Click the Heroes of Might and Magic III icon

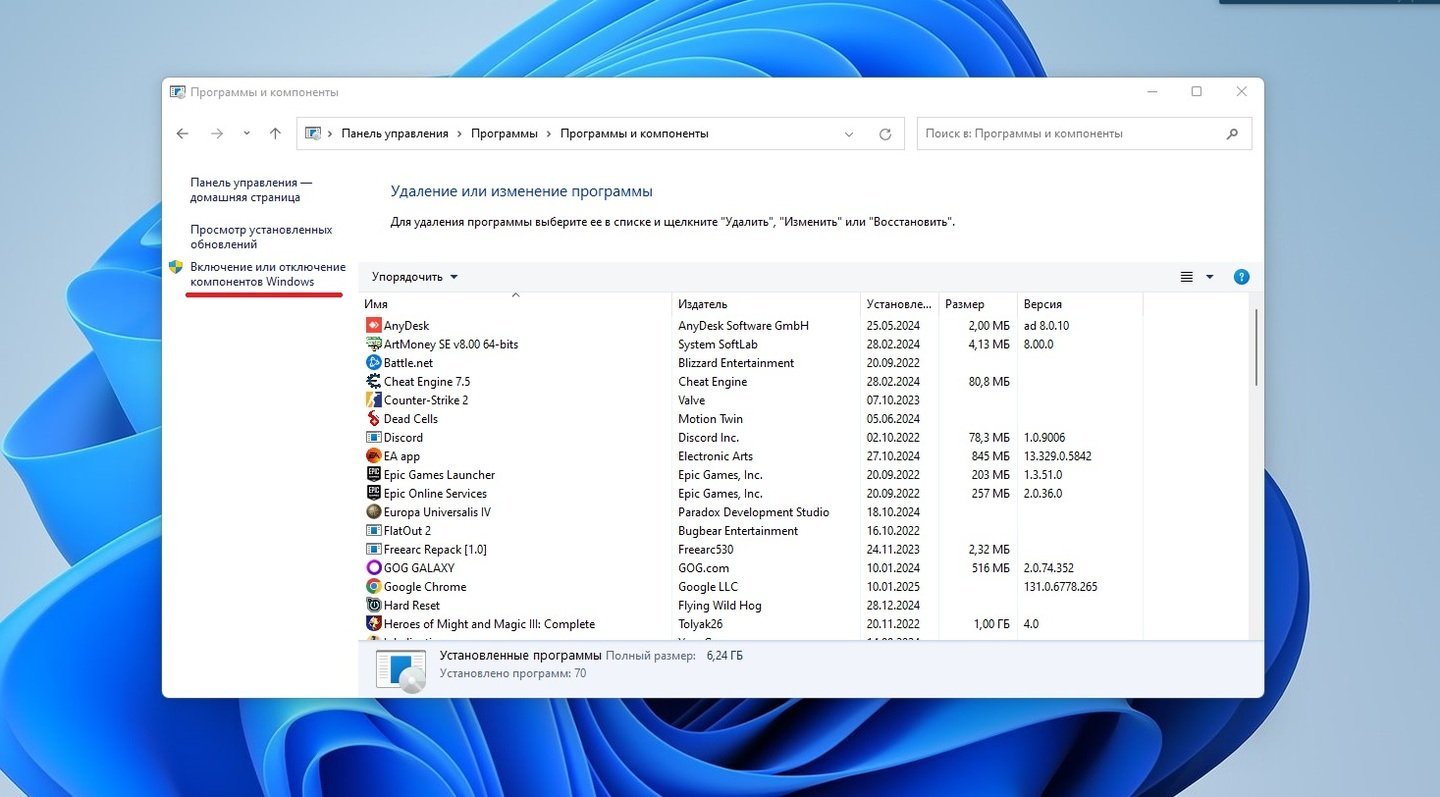[x=374, y=624]
